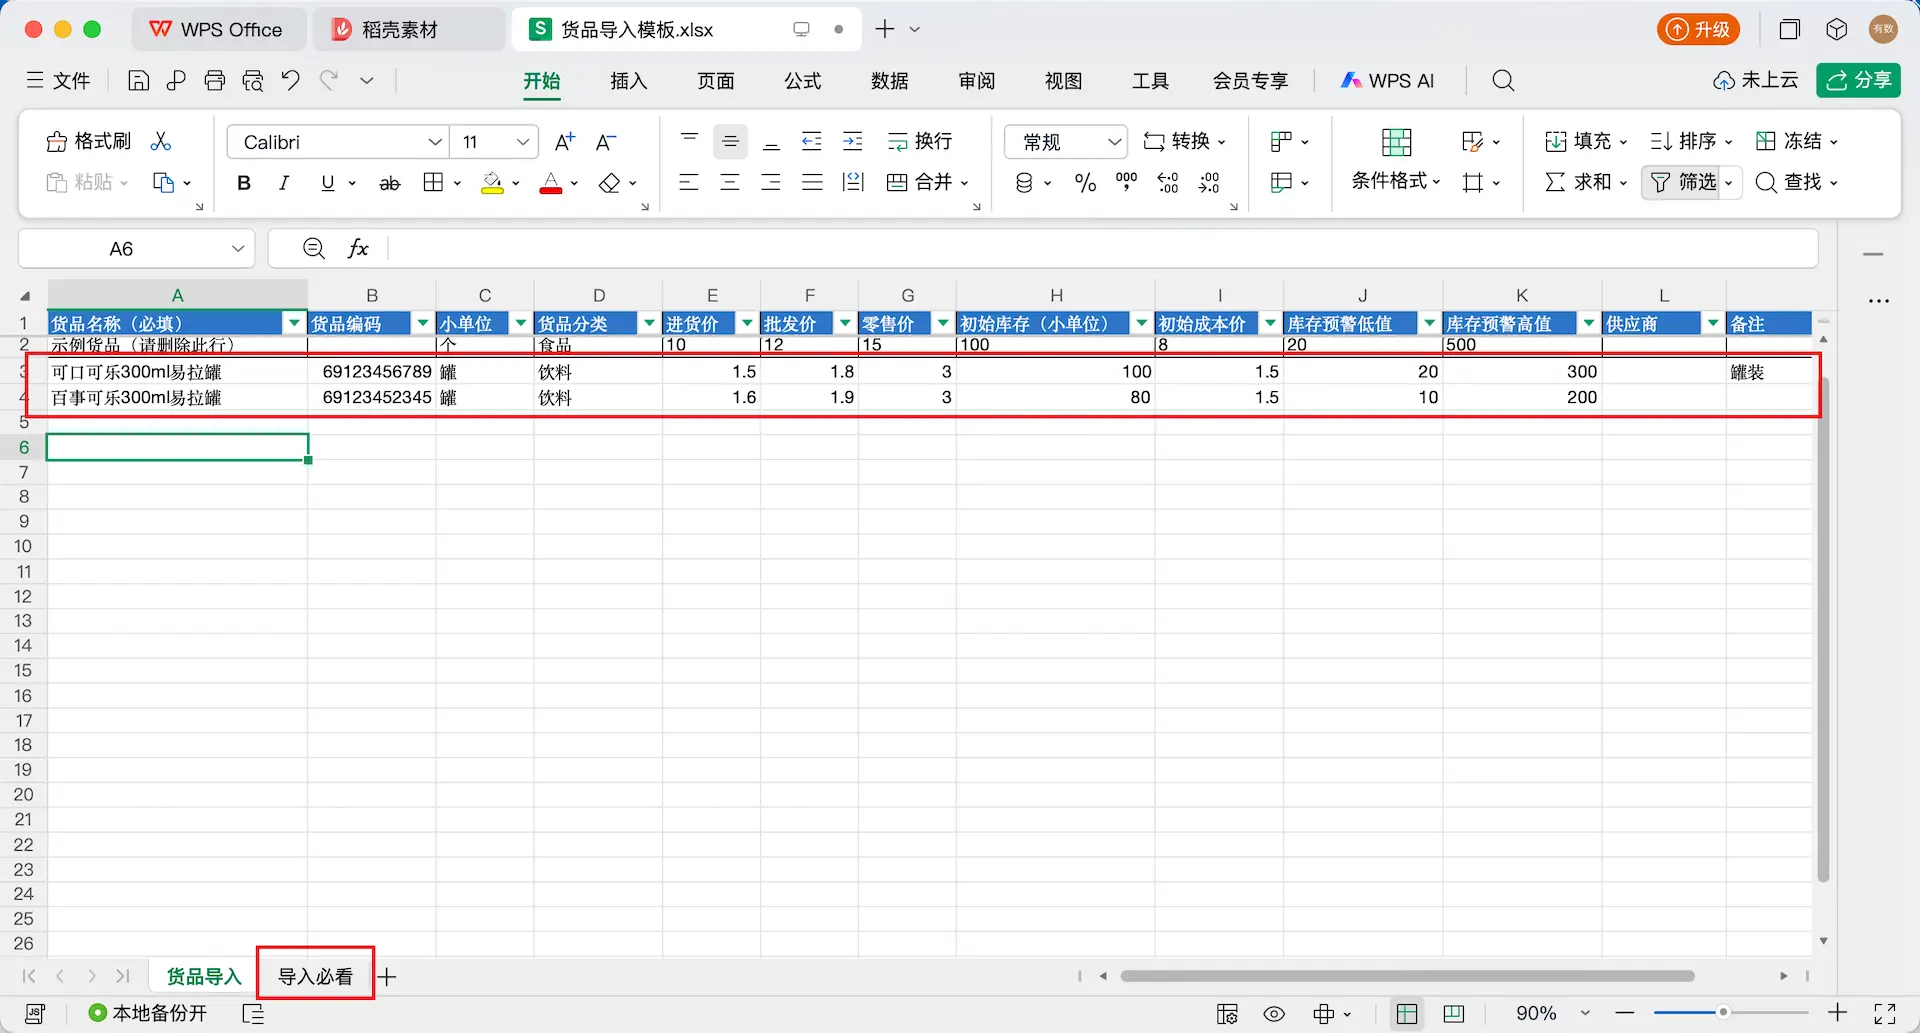Toggle the Filter (筛选) button
The image size is (1920, 1033).
point(1682,182)
